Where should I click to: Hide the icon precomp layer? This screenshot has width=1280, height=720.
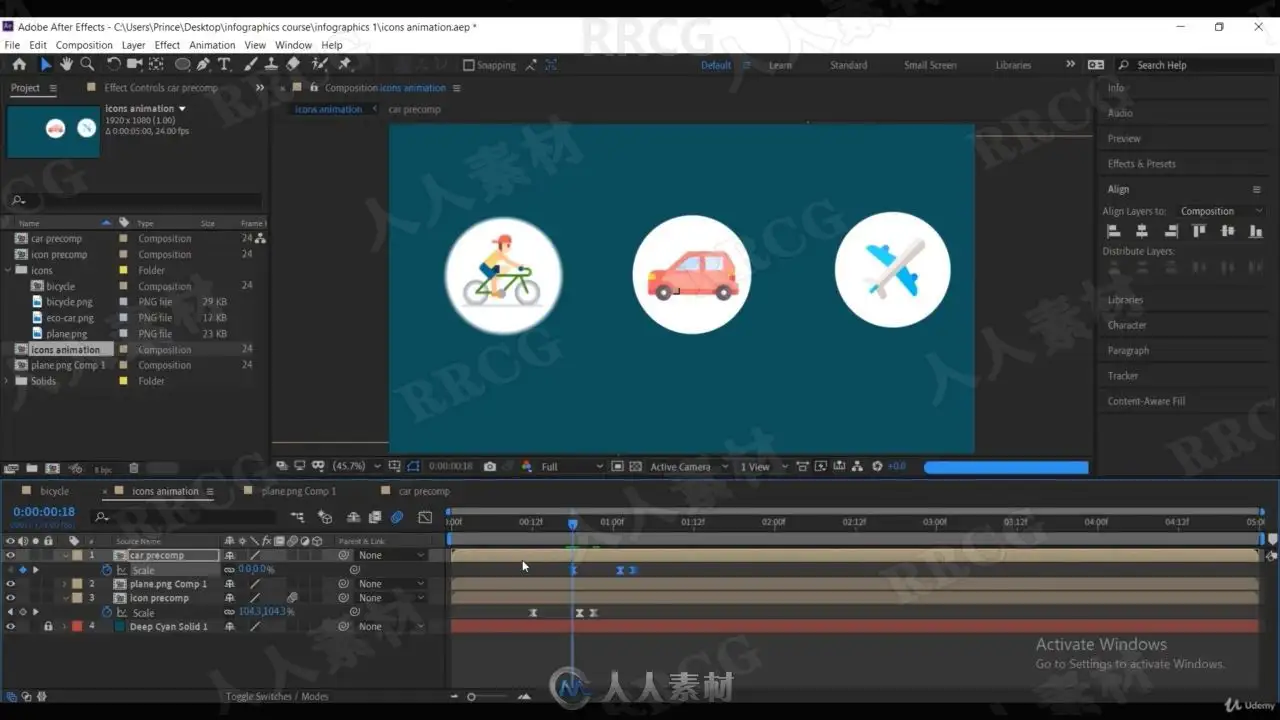click(10, 598)
